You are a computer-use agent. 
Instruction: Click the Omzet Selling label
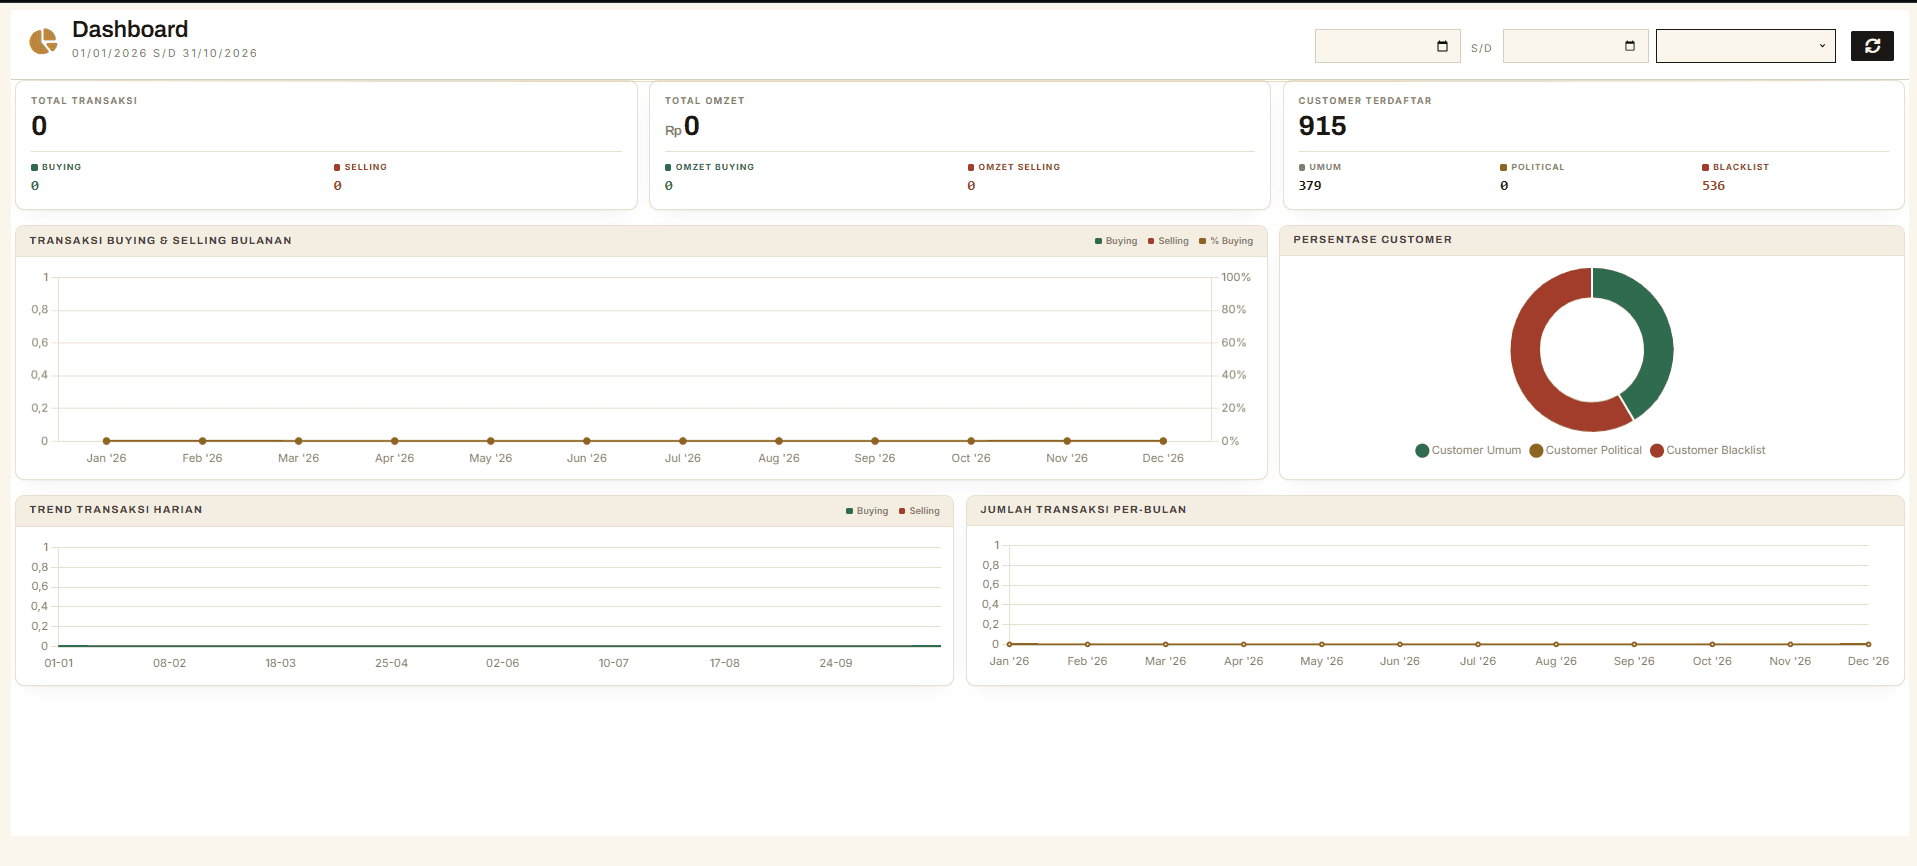[x=1019, y=167]
